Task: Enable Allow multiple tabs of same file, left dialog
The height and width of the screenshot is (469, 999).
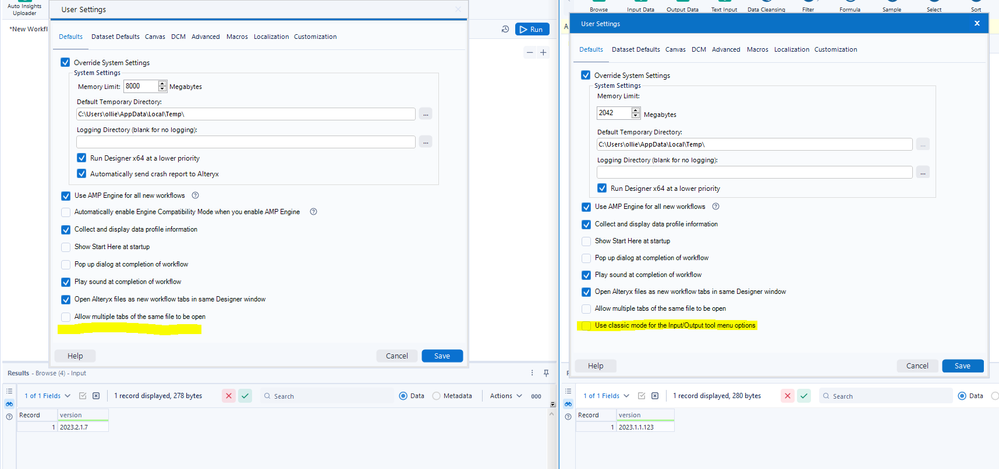Action: 66,316
